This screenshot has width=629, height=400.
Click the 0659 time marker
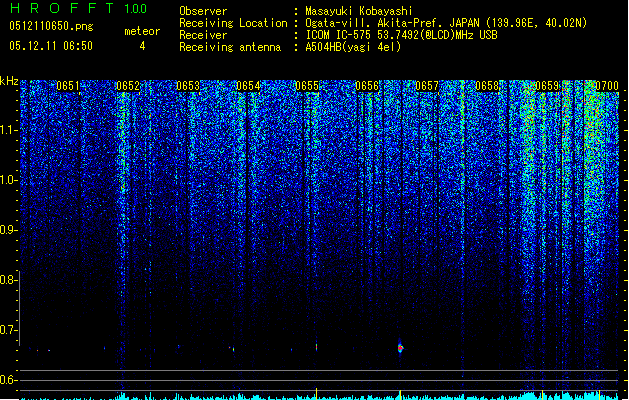point(547,86)
